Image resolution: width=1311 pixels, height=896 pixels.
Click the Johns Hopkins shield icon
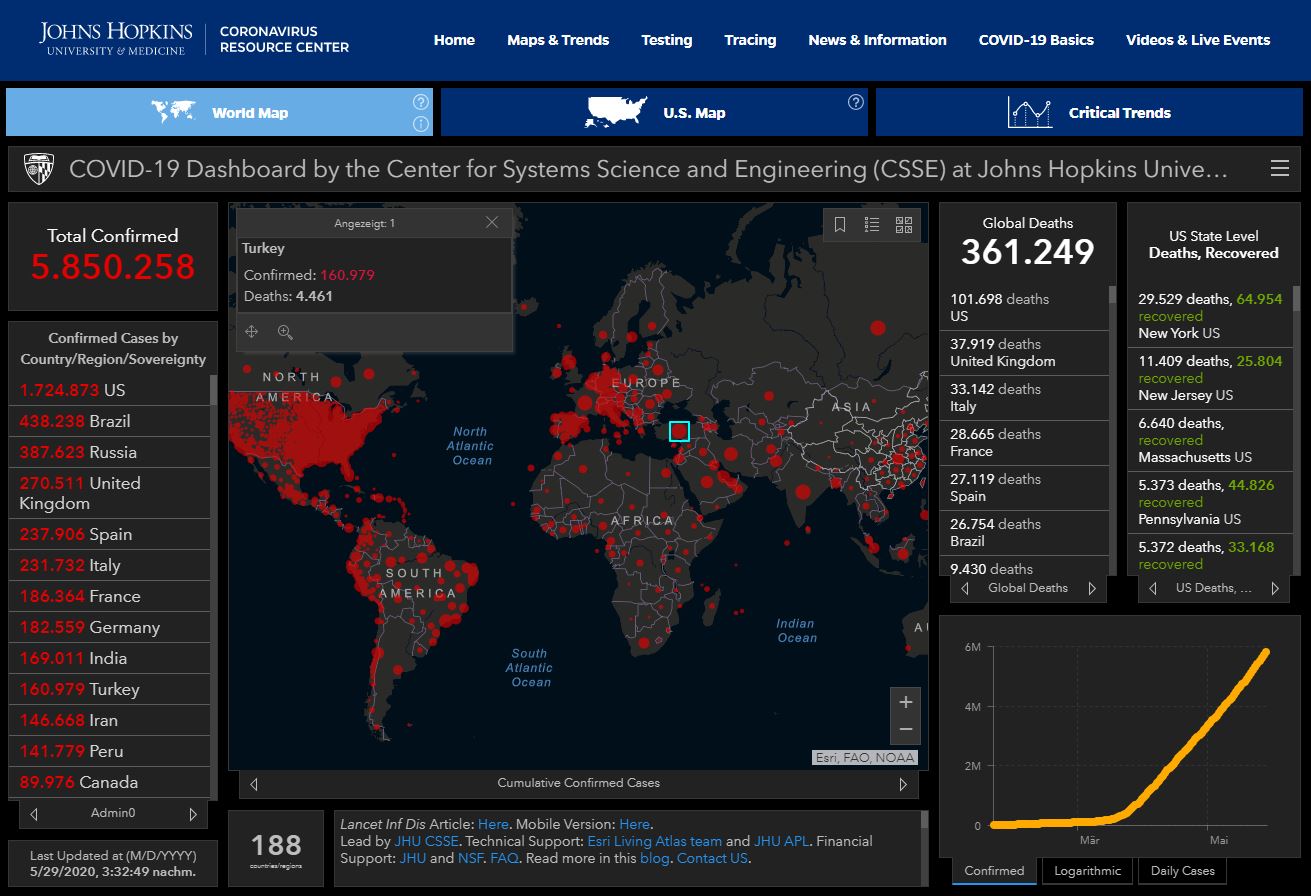click(39, 168)
